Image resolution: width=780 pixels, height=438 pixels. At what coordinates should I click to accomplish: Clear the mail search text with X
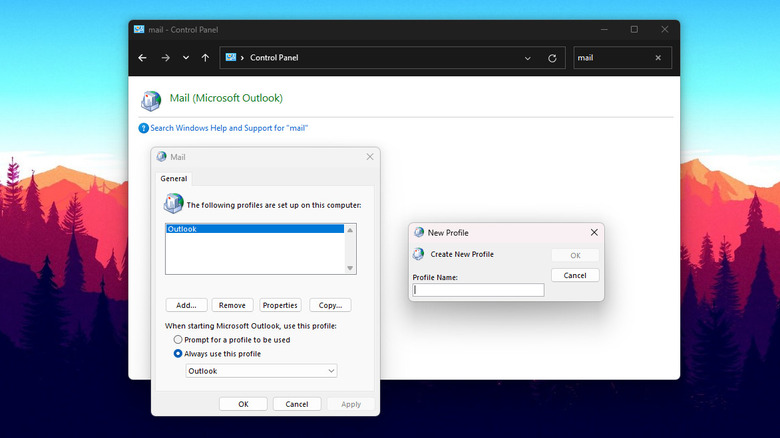pyautogui.click(x=658, y=58)
